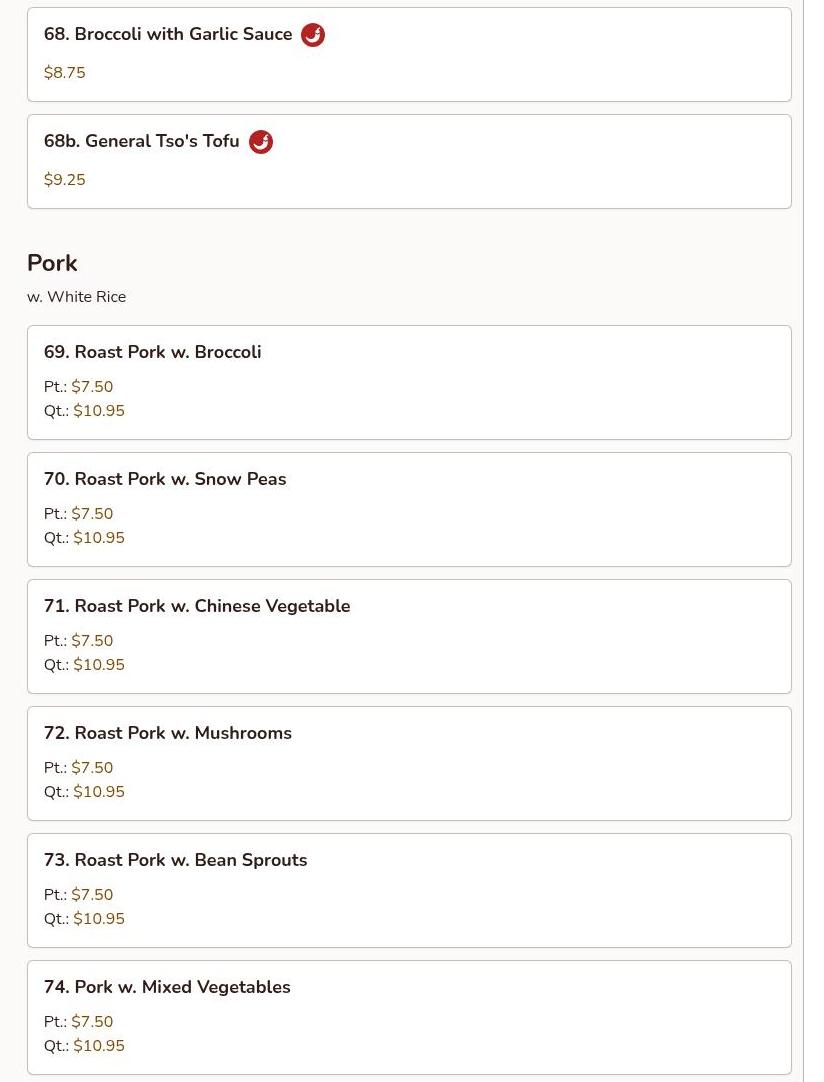Choose 70. Roast Pork w. Snow Peas
Screen dimensions: 824x1082
point(165,479)
